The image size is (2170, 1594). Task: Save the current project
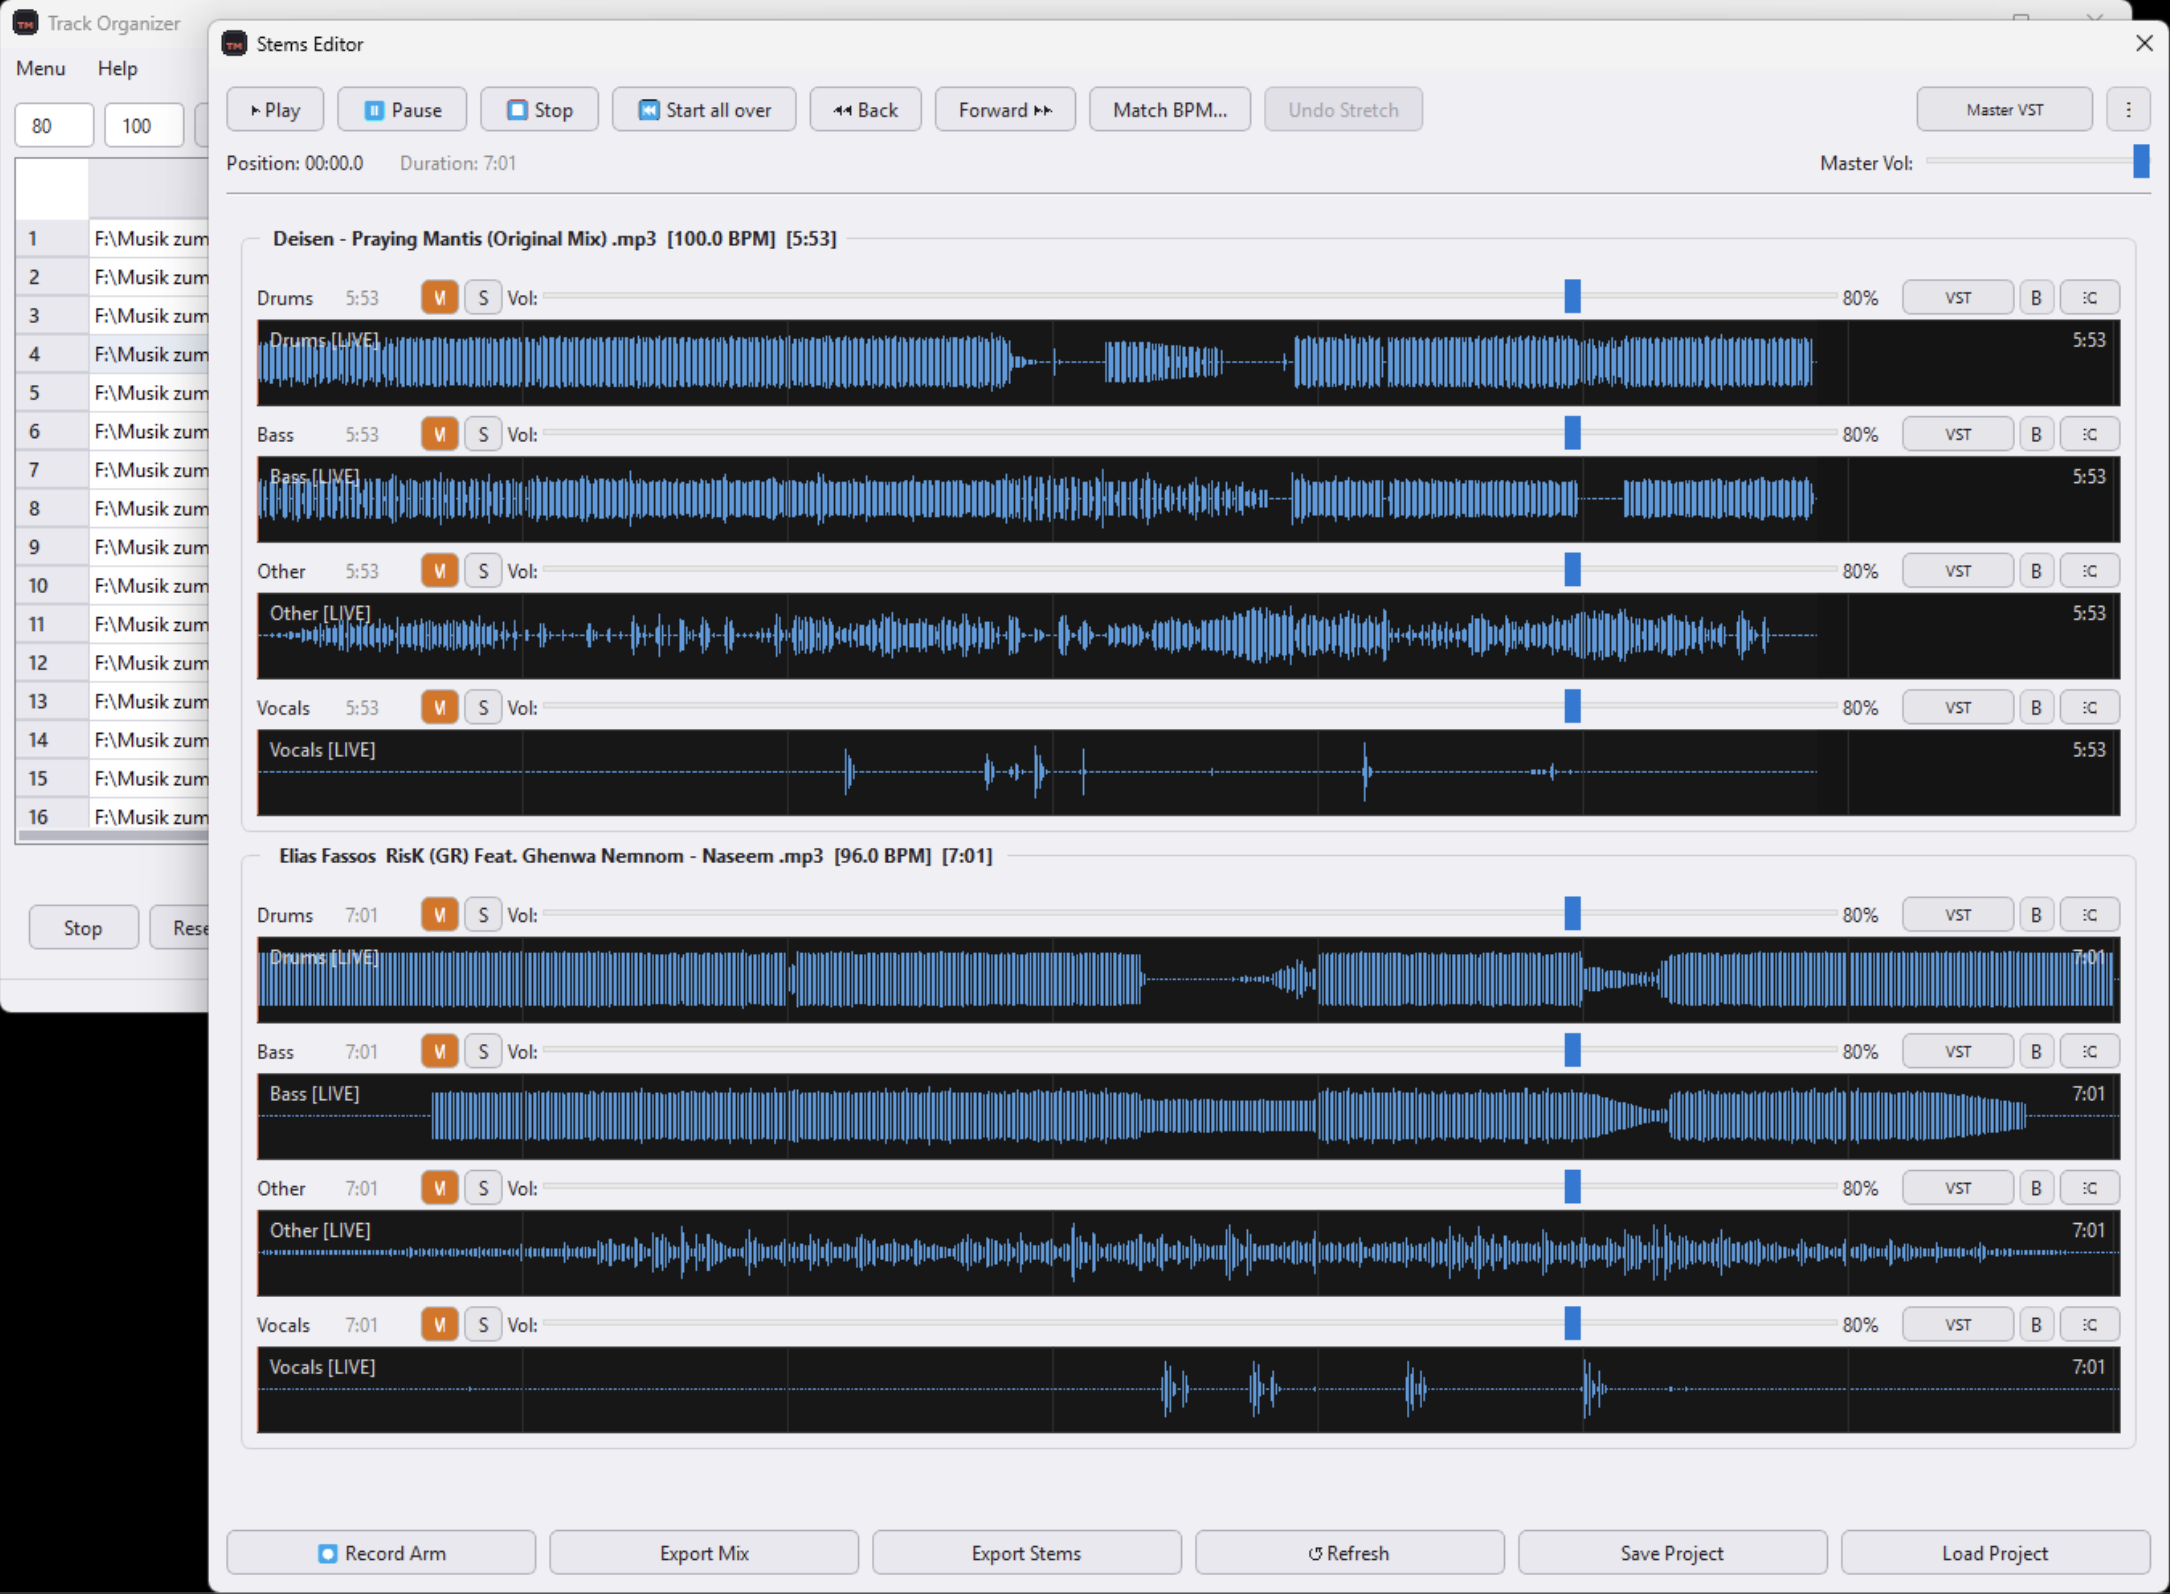1672,1553
